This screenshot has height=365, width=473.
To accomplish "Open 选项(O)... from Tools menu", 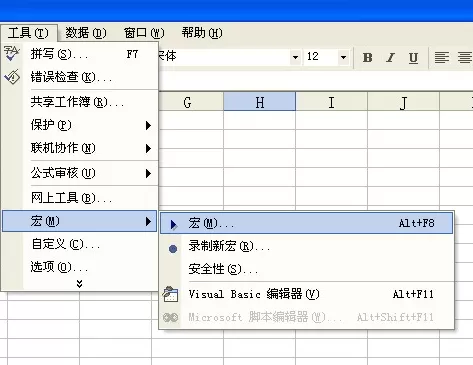I will tap(79, 267).
